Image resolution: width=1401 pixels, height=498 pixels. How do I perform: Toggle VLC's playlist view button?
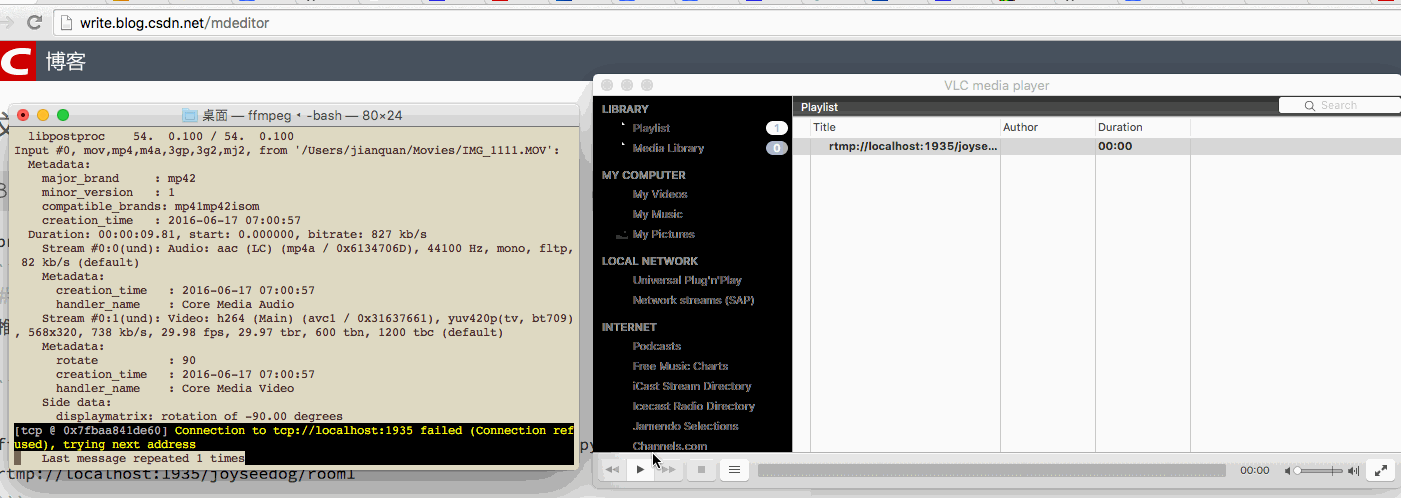click(x=733, y=469)
